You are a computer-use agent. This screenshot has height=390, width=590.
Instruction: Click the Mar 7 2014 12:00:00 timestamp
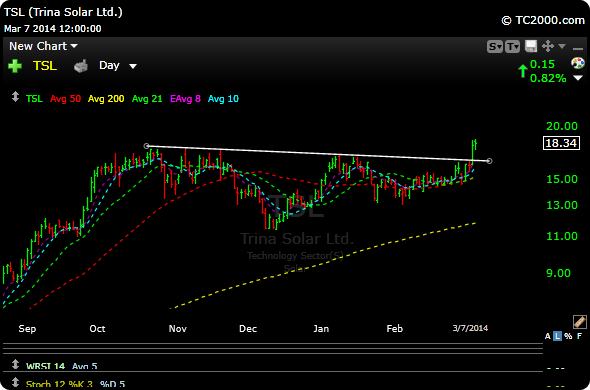[x=53, y=29]
